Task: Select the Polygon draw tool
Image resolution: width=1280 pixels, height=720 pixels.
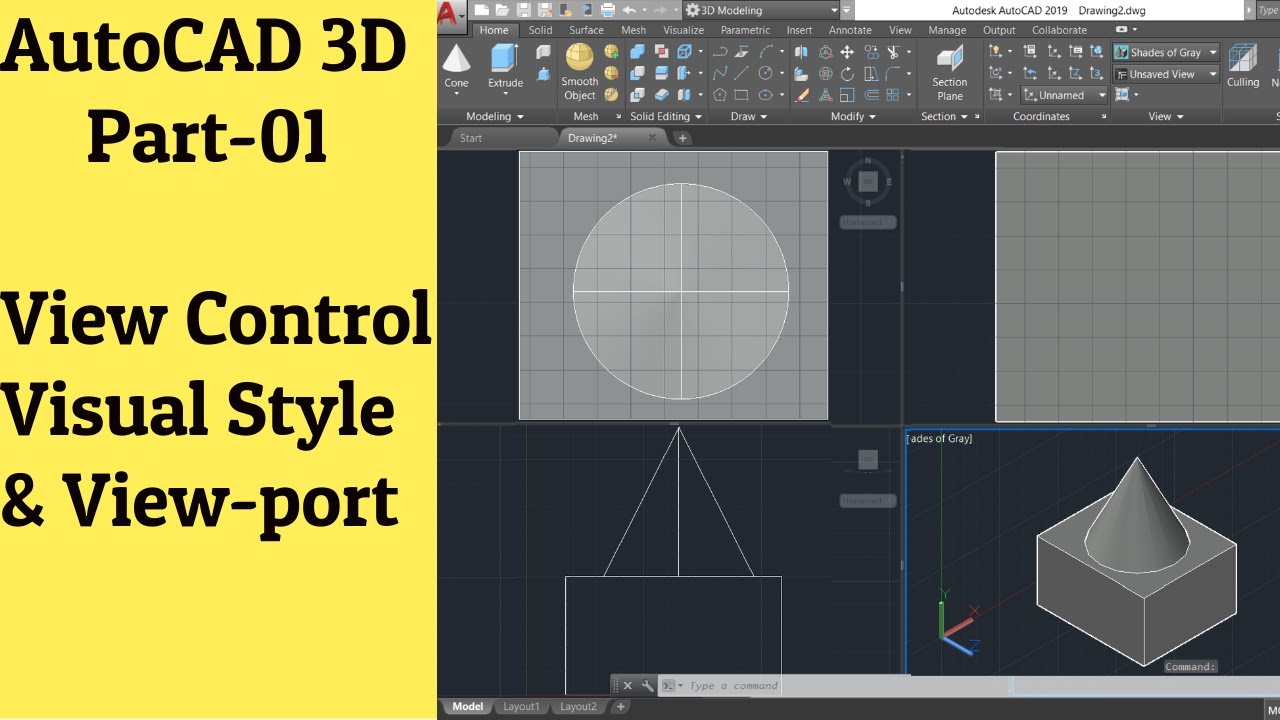Action: 720,95
